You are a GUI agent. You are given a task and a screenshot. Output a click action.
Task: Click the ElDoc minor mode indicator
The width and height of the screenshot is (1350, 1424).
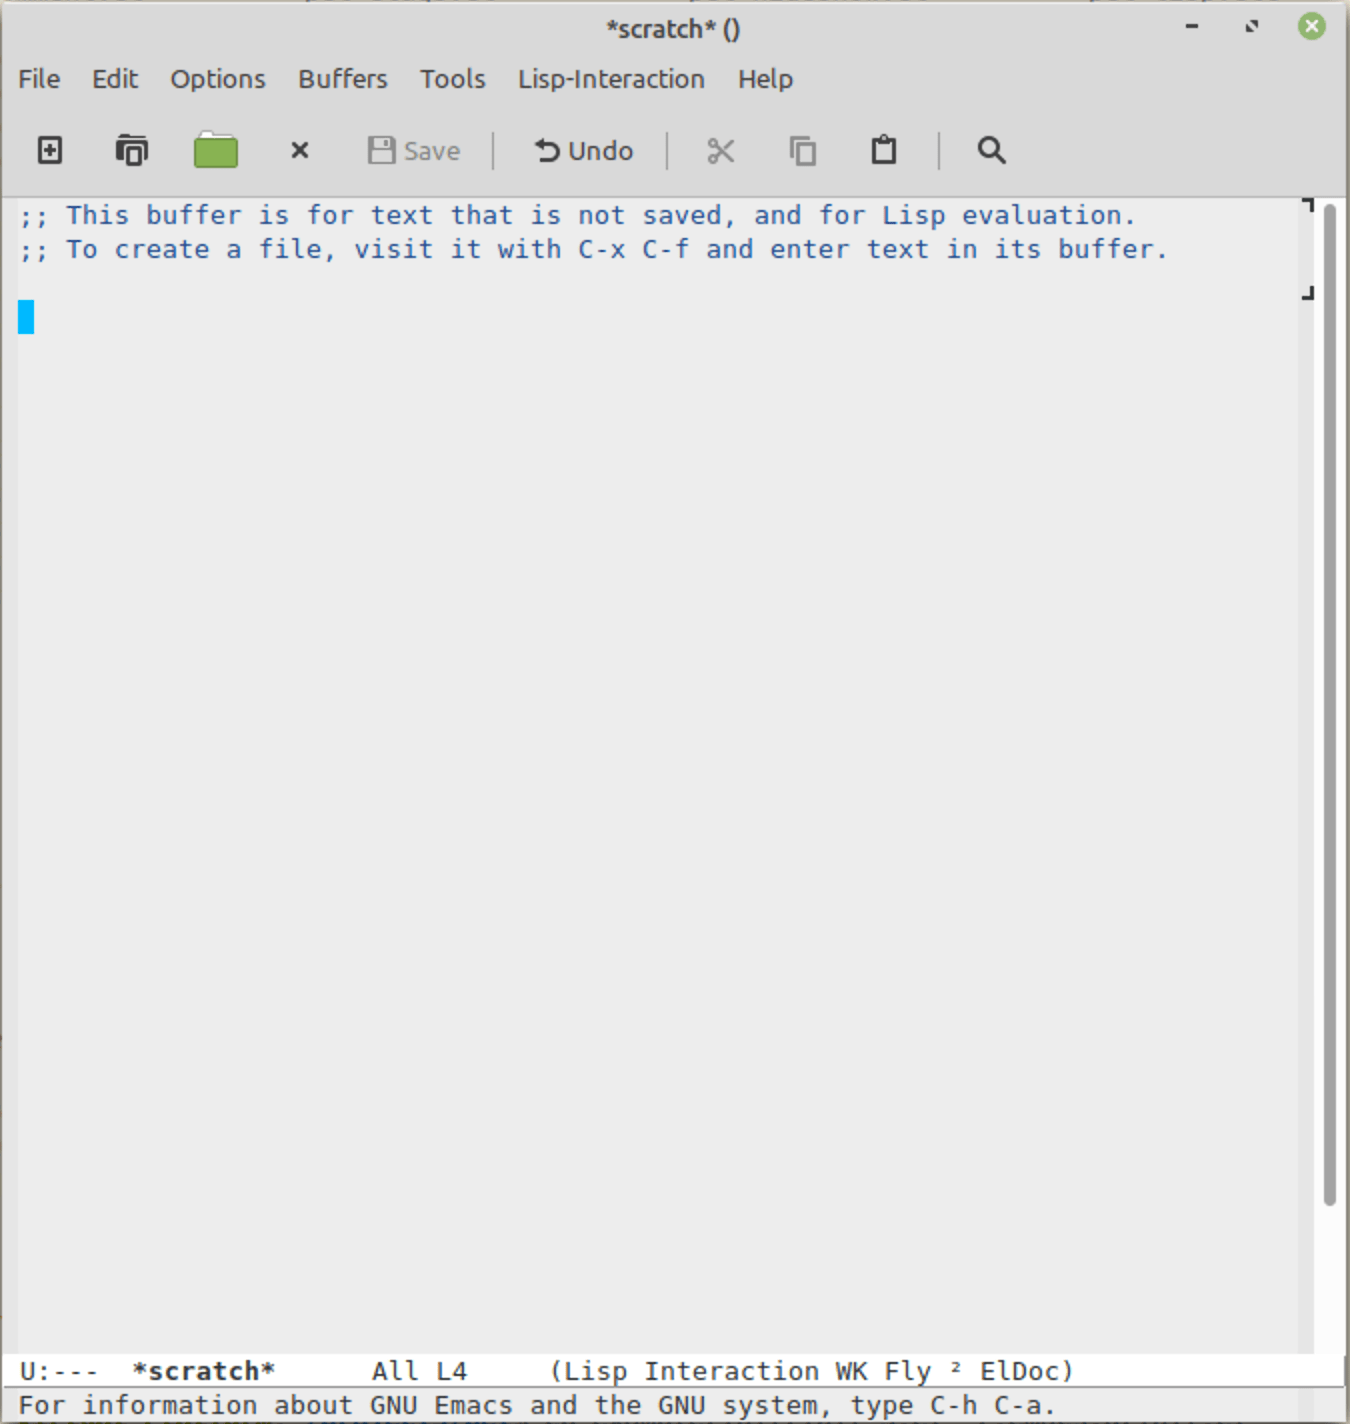[1019, 1371]
